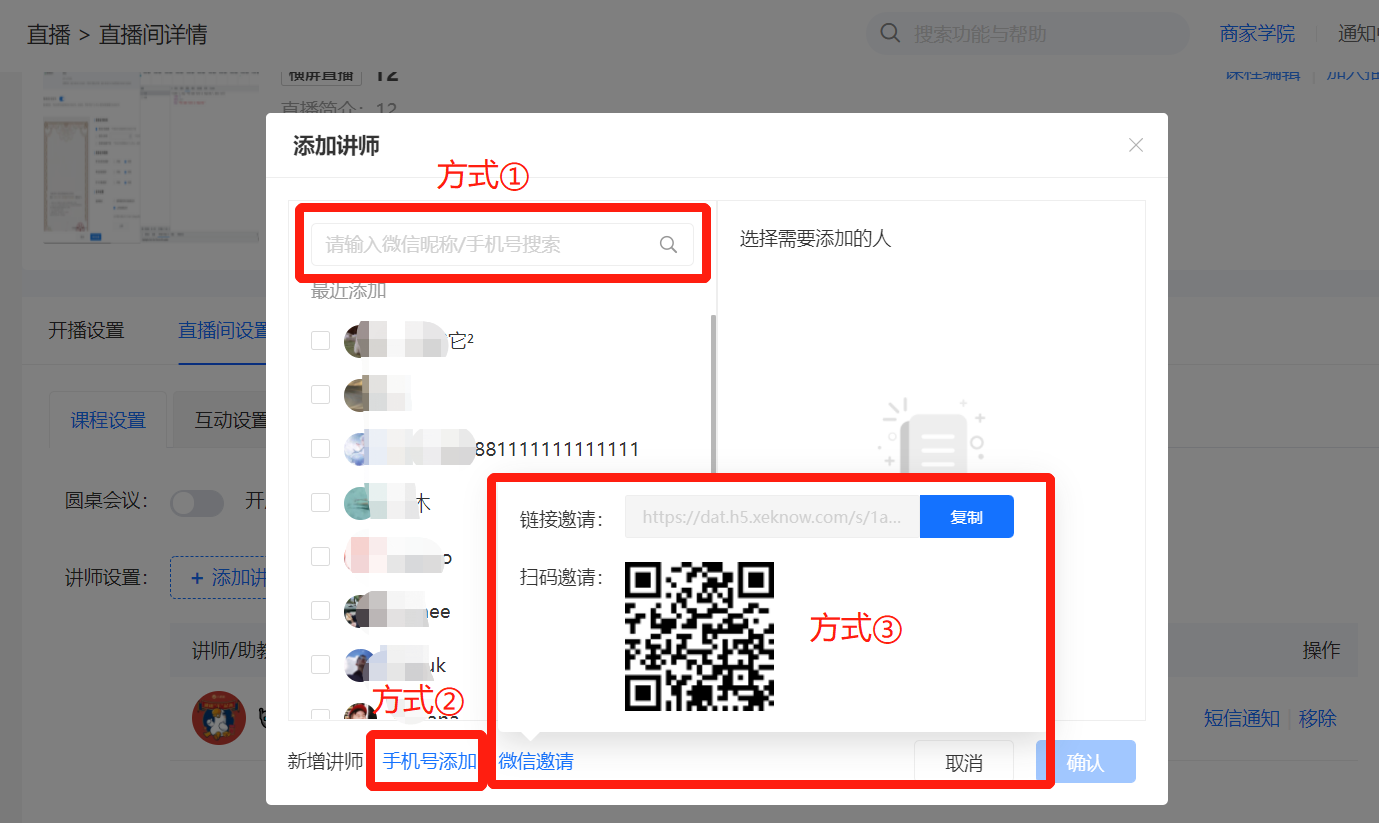Image resolution: width=1379 pixels, height=823 pixels.
Task: Close the 添加讲师 dialog with X icon
Action: tap(1136, 145)
